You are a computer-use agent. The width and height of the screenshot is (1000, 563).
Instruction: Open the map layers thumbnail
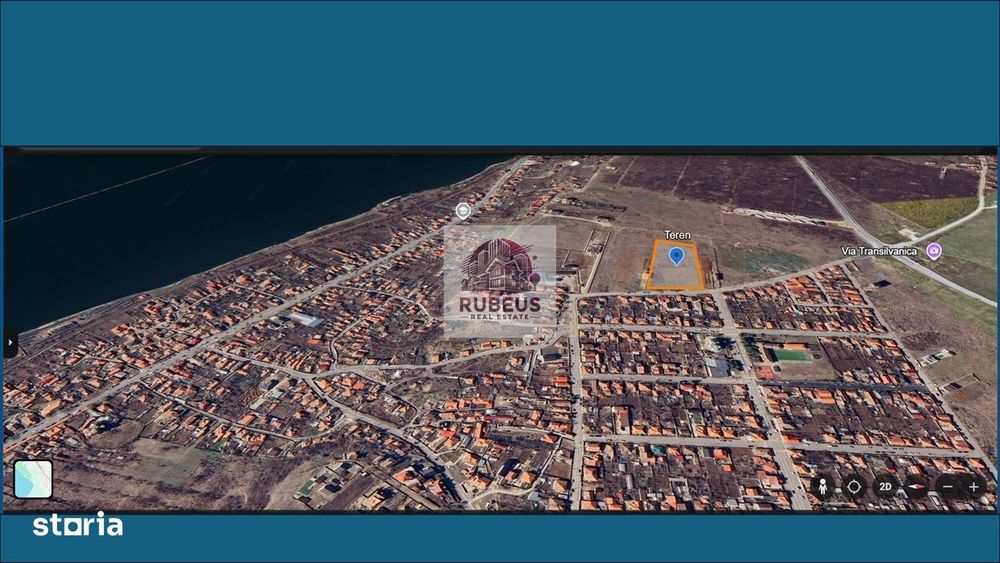[33, 479]
